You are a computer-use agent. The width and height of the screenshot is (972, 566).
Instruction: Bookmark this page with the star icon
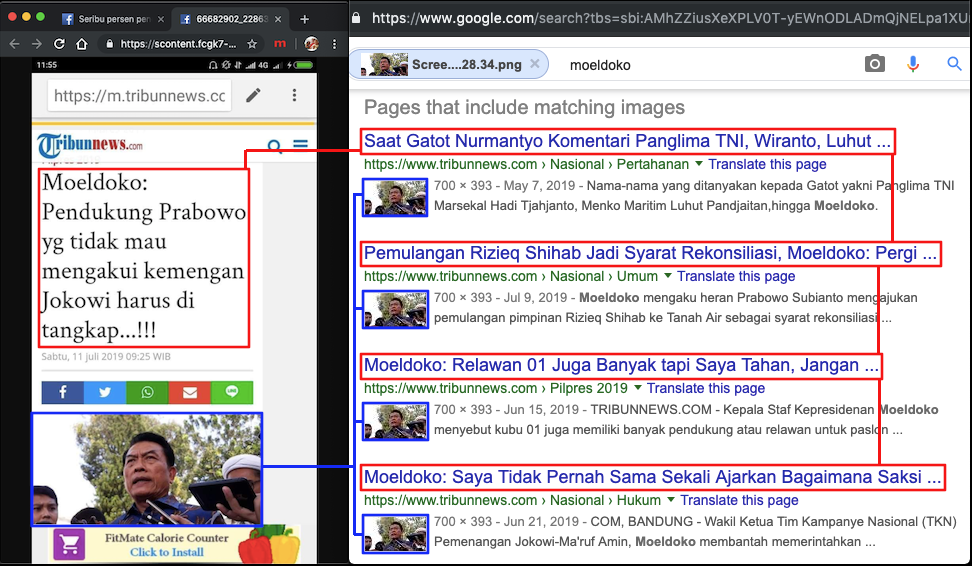coord(252,44)
